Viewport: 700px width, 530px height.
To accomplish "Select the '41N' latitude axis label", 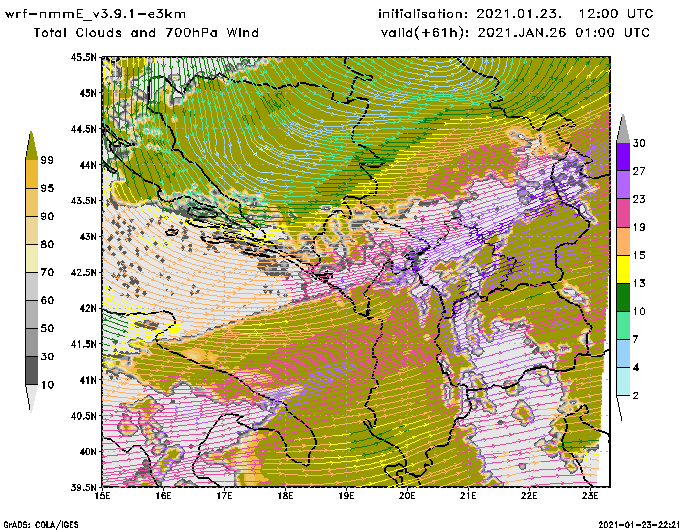I will pyautogui.click(x=88, y=380).
